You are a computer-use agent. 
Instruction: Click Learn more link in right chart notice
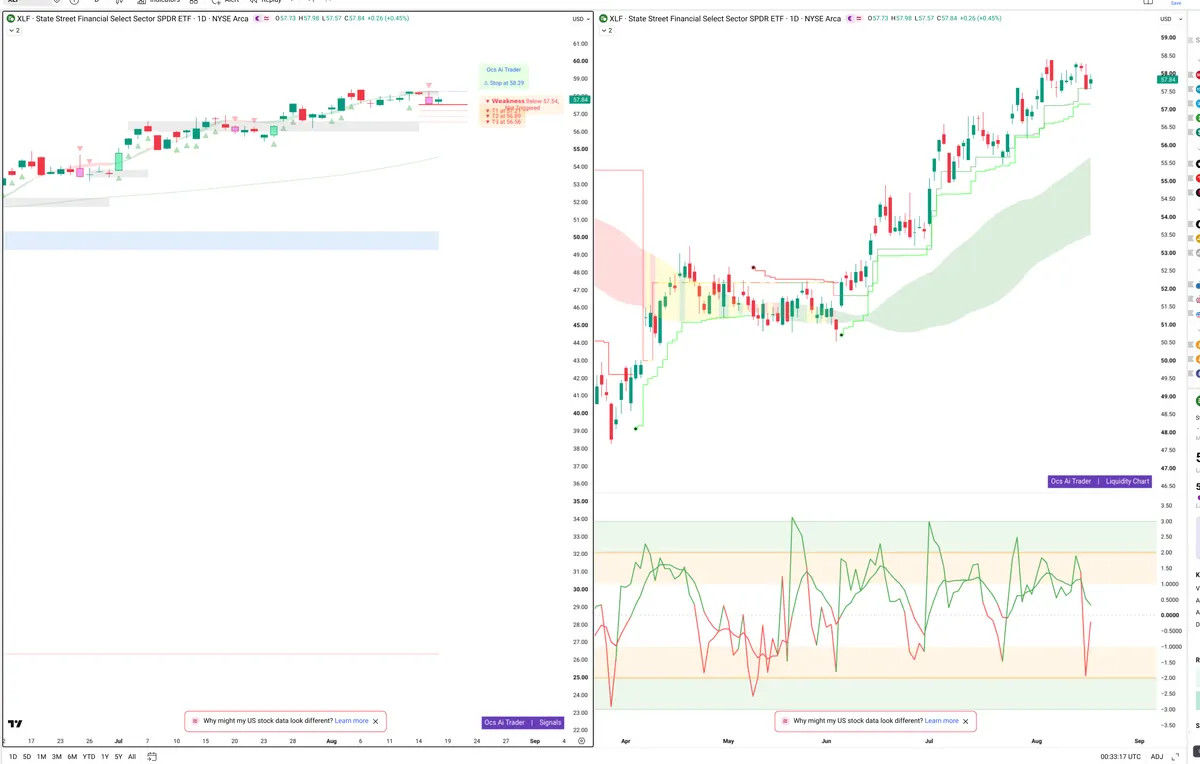coord(941,721)
